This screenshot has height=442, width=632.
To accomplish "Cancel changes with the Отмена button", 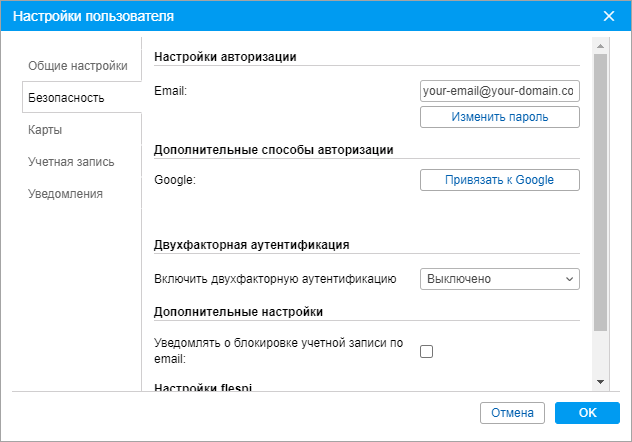I will point(513,413).
